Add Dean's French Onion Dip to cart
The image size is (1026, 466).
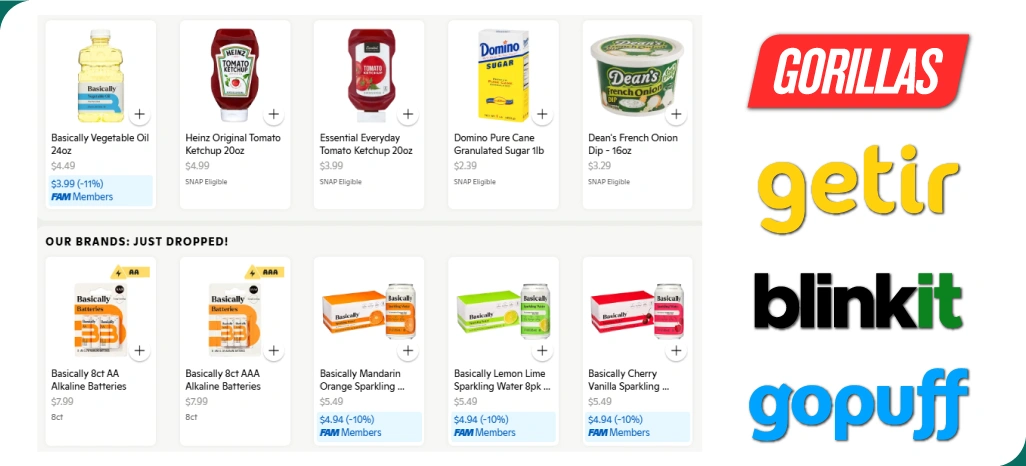(x=676, y=115)
